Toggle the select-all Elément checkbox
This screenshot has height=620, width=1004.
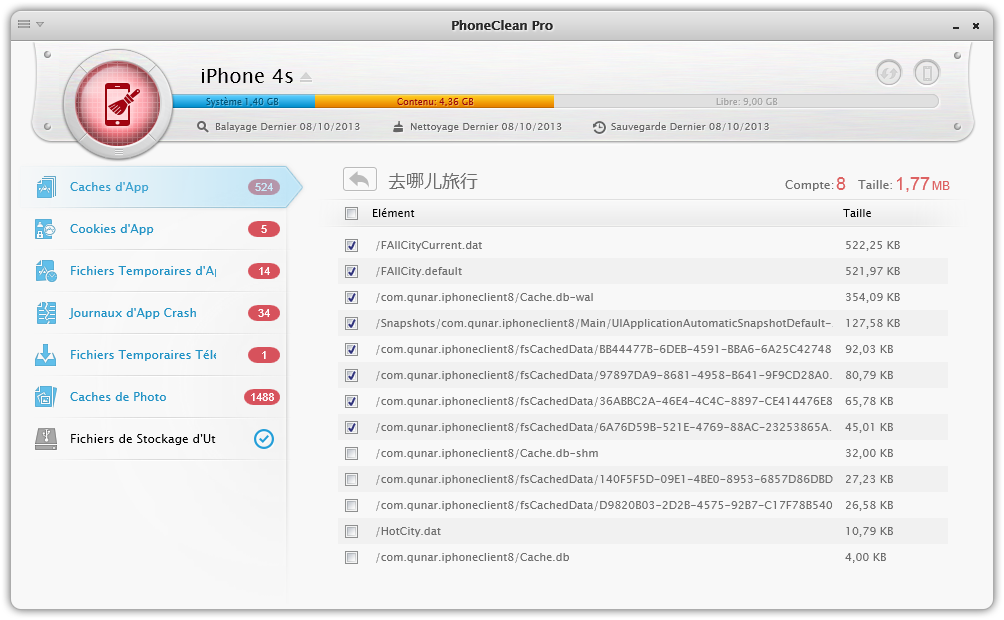pyautogui.click(x=352, y=213)
